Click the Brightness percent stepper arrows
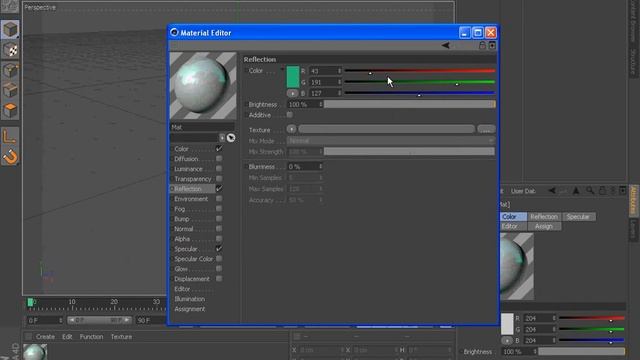Image resolution: width=640 pixels, height=360 pixels. click(x=321, y=104)
